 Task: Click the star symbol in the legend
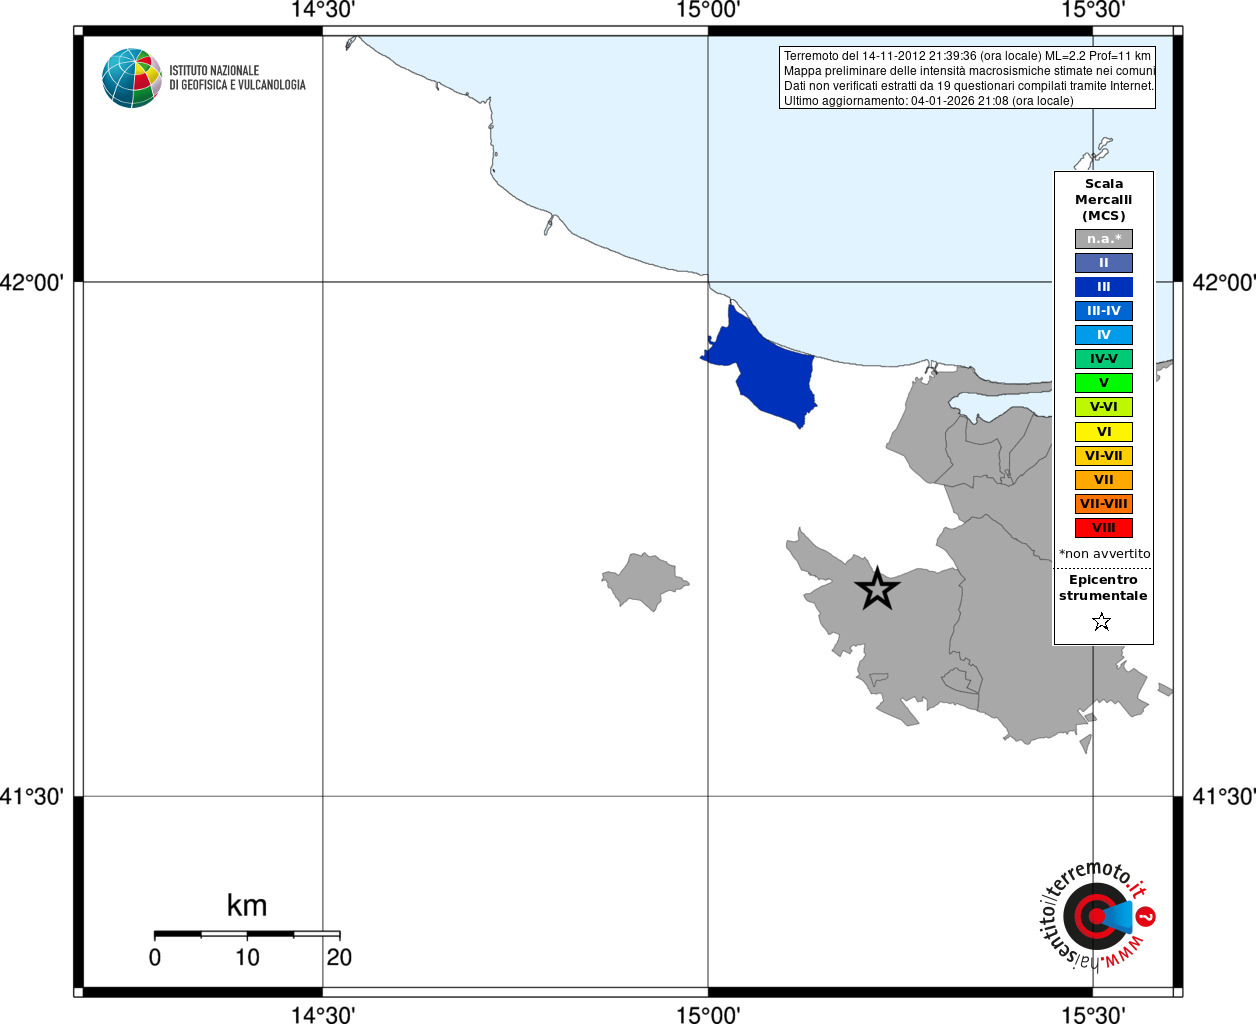coord(1102,622)
